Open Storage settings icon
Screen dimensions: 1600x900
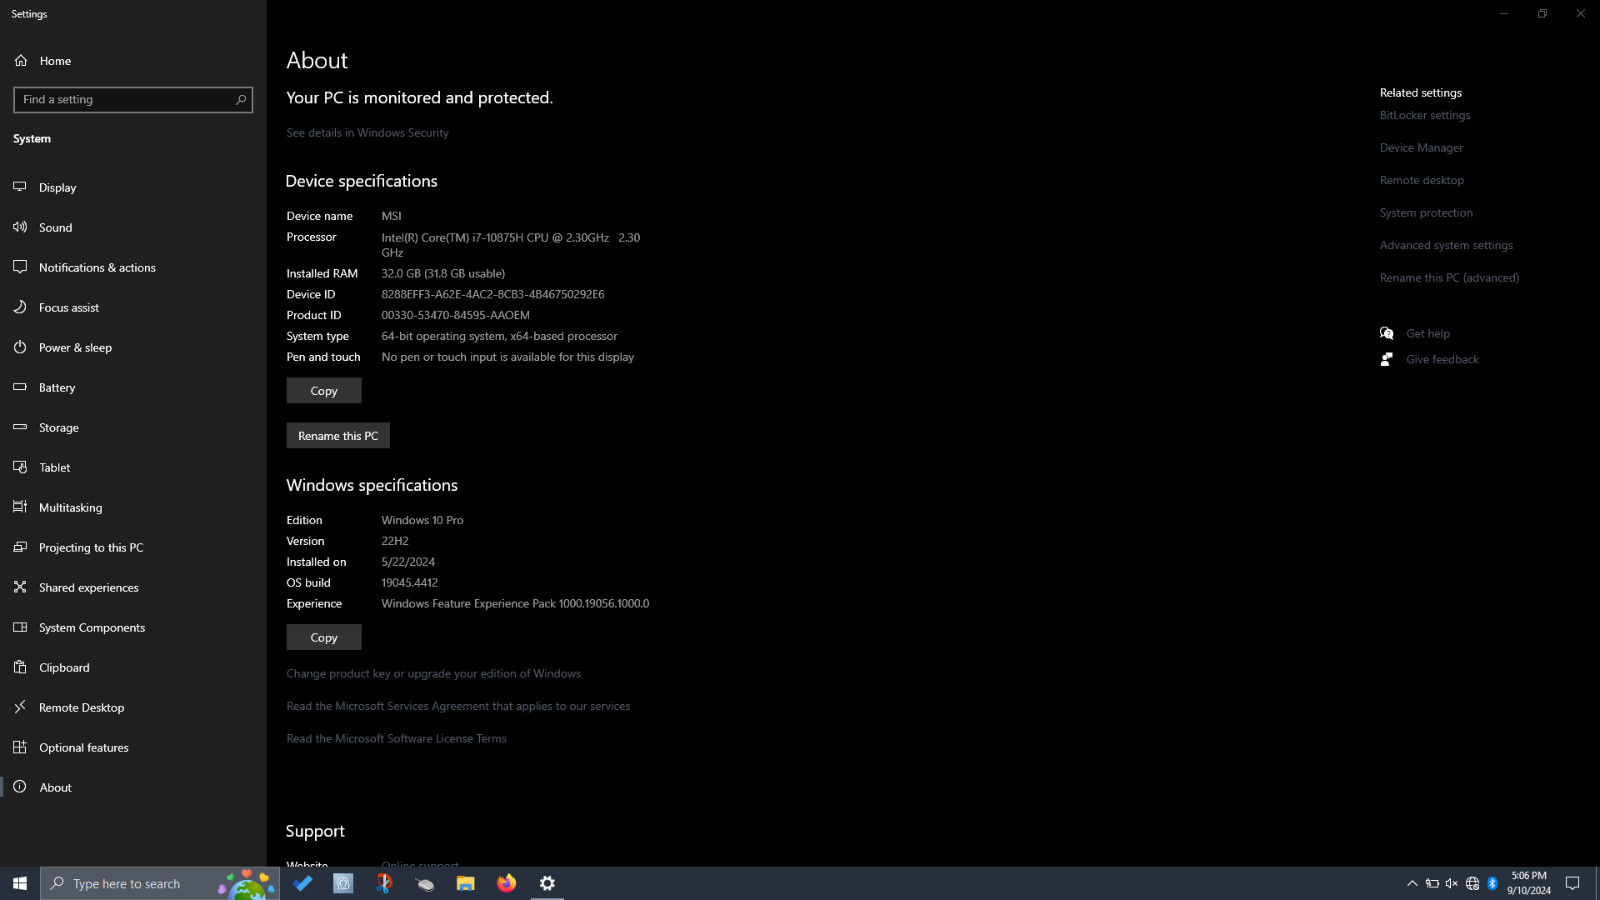tap(20, 427)
